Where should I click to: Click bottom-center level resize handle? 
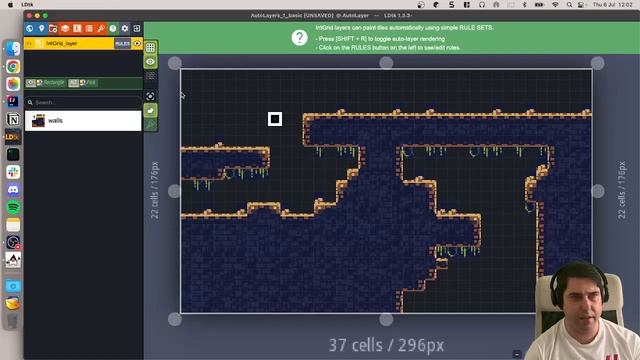(x=386, y=319)
